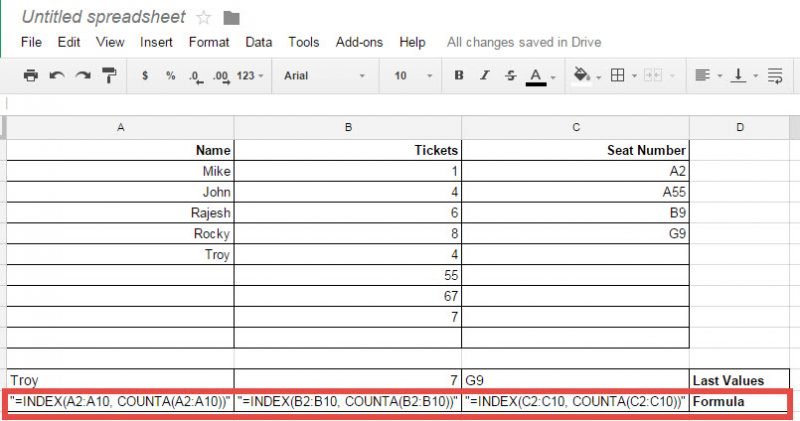Select the 'Name' header cell
Viewport: 800px width, 421px height.
click(x=120, y=150)
